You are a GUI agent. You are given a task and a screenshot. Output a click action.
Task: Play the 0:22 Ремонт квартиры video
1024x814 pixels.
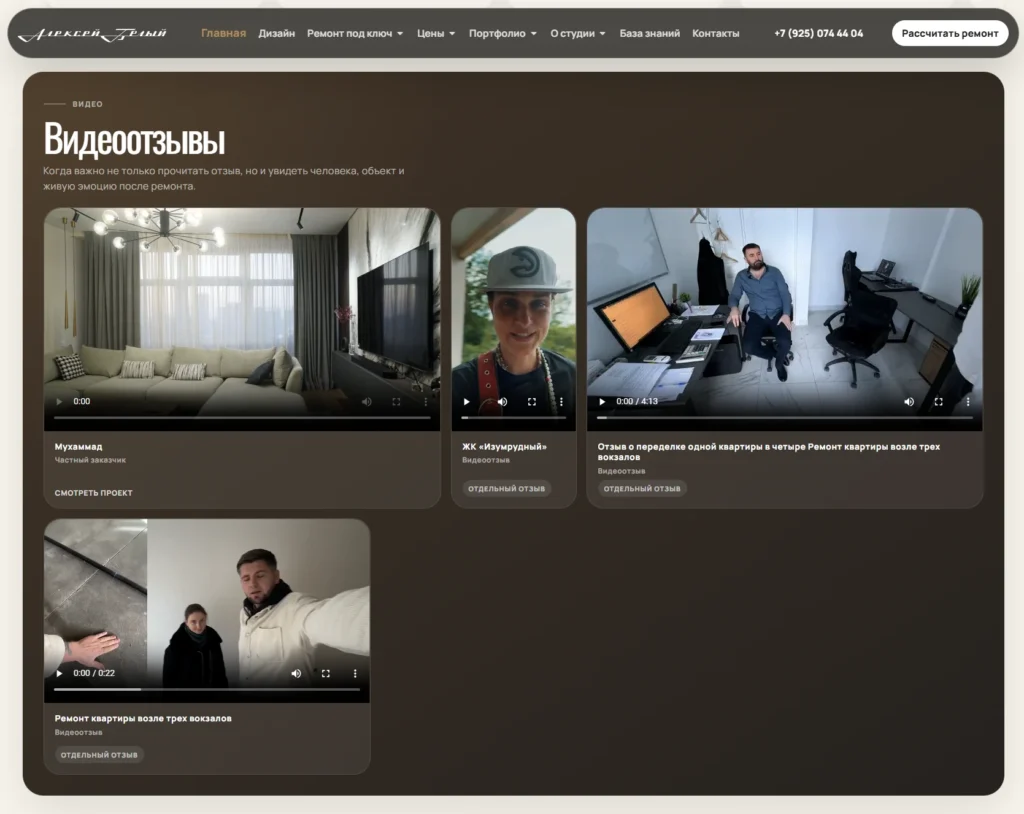tap(59, 674)
